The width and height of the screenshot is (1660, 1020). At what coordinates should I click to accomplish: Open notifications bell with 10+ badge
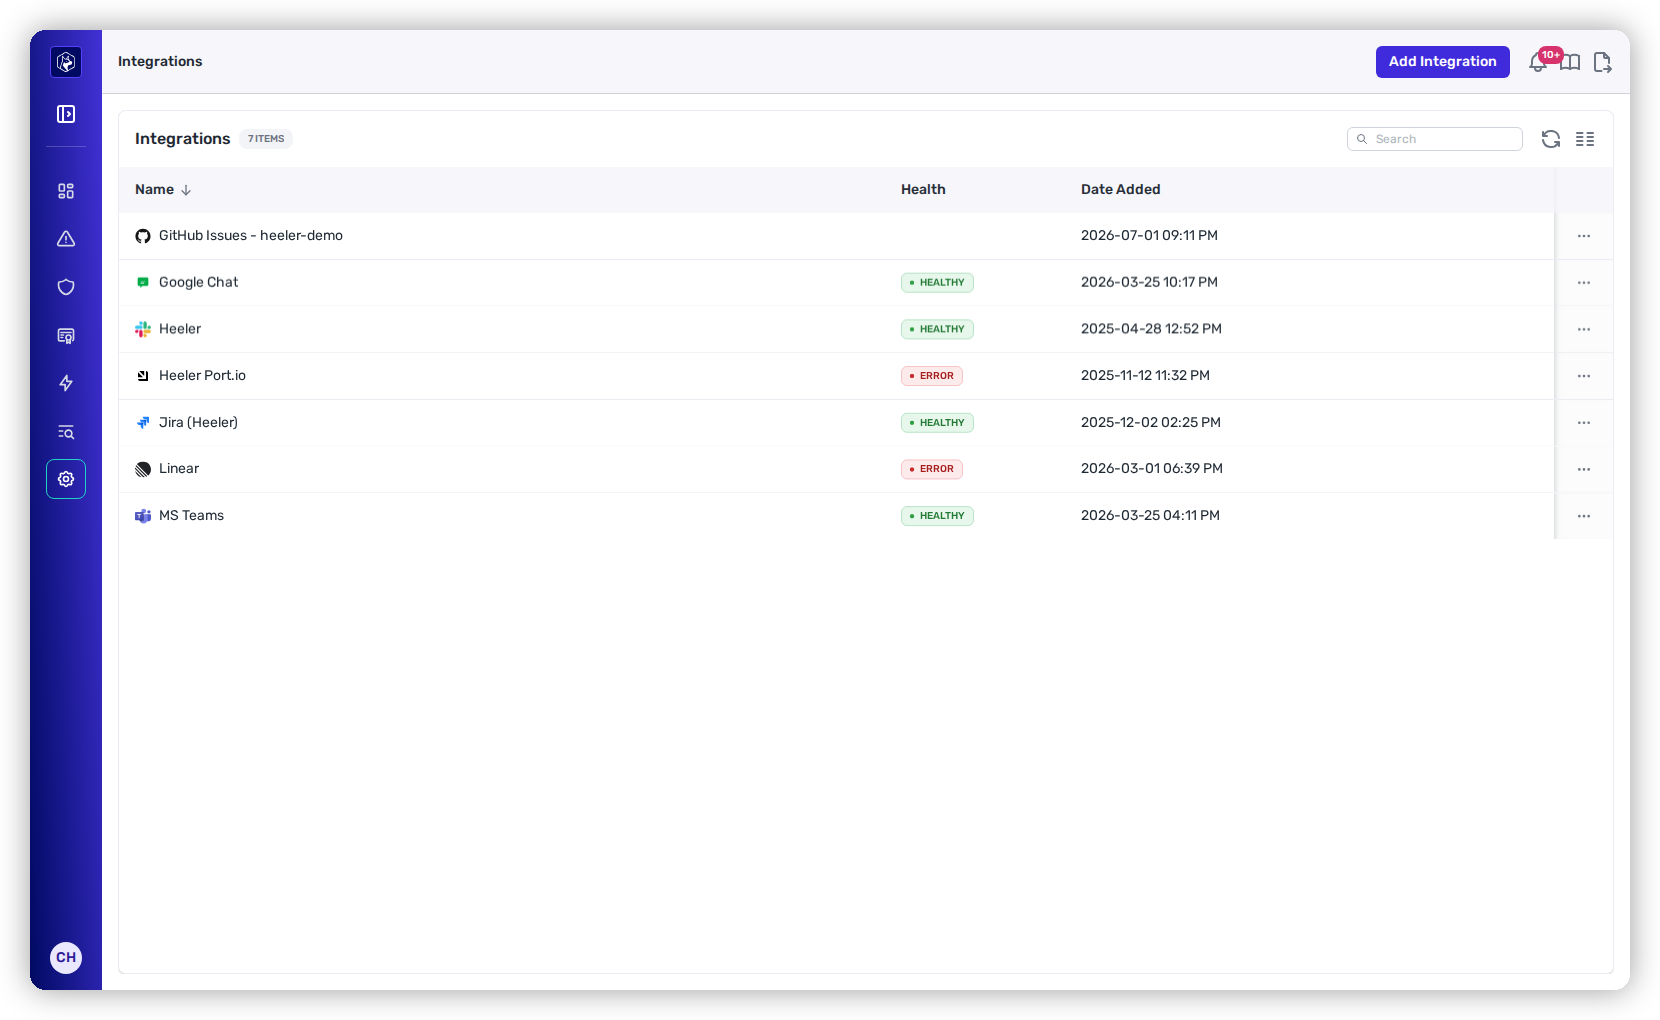pos(1539,62)
